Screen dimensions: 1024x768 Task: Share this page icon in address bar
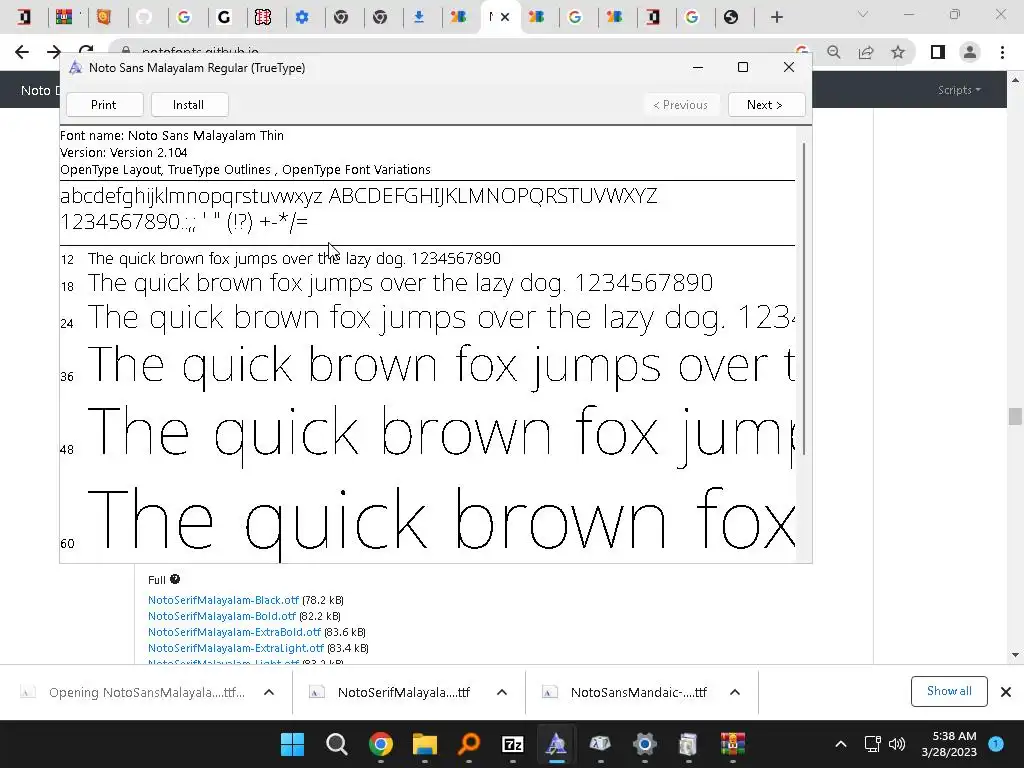click(866, 52)
